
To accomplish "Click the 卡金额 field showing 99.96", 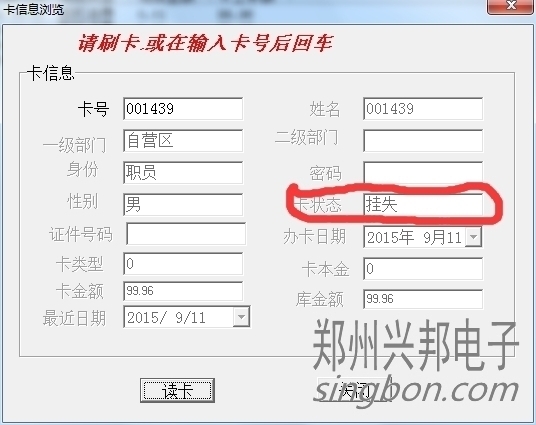I will (x=183, y=291).
